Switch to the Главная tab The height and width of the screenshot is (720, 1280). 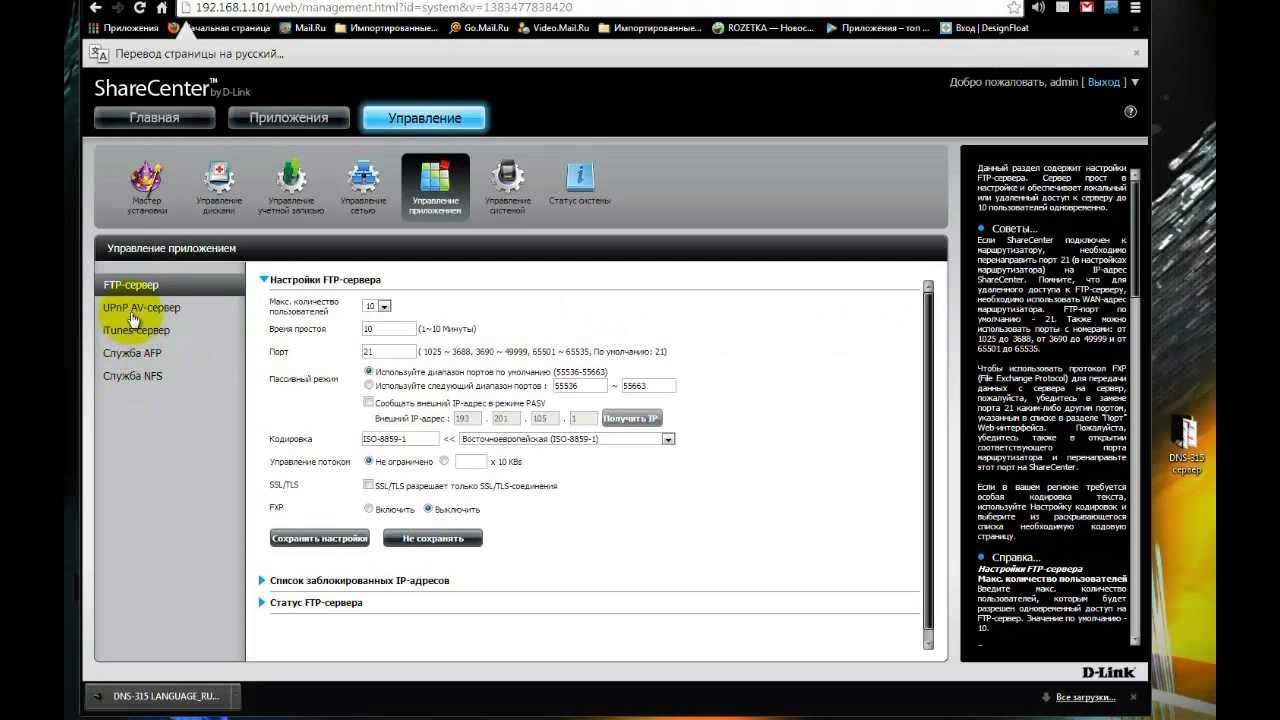[x=154, y=118]
